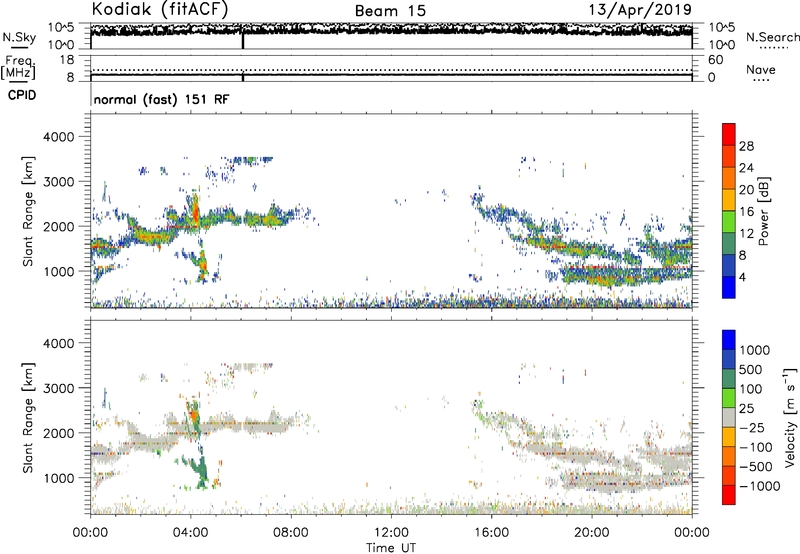Select the '25' label on Velocity colorbar
The height and width of the screenshot is (554, 800).
(x=746, y=408)
